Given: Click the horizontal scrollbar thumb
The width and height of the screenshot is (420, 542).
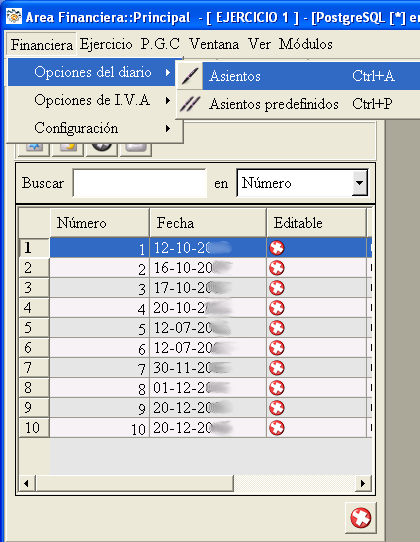Looking at the screenshot, I should 135,483.
